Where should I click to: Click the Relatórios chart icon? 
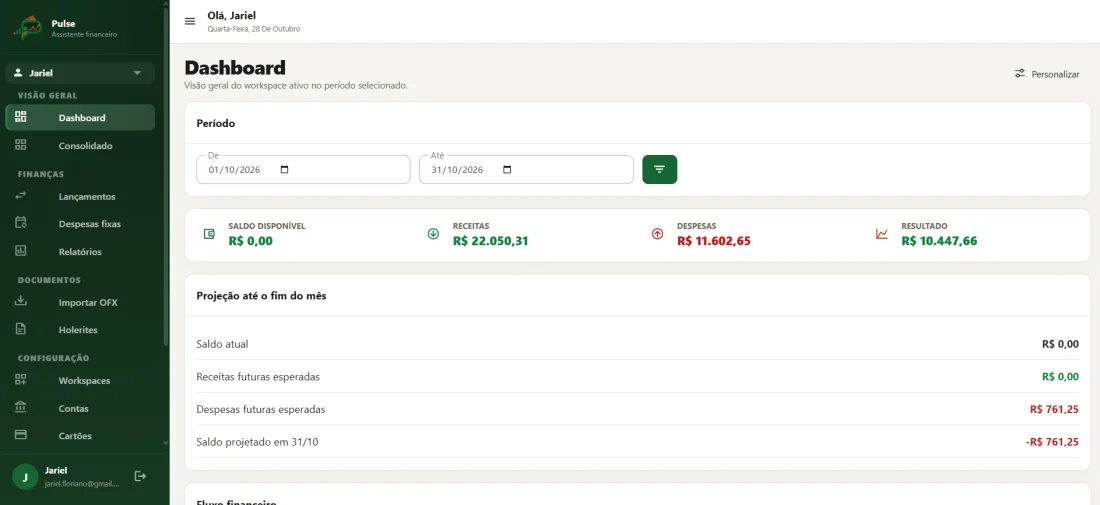(x=21, y=250)
